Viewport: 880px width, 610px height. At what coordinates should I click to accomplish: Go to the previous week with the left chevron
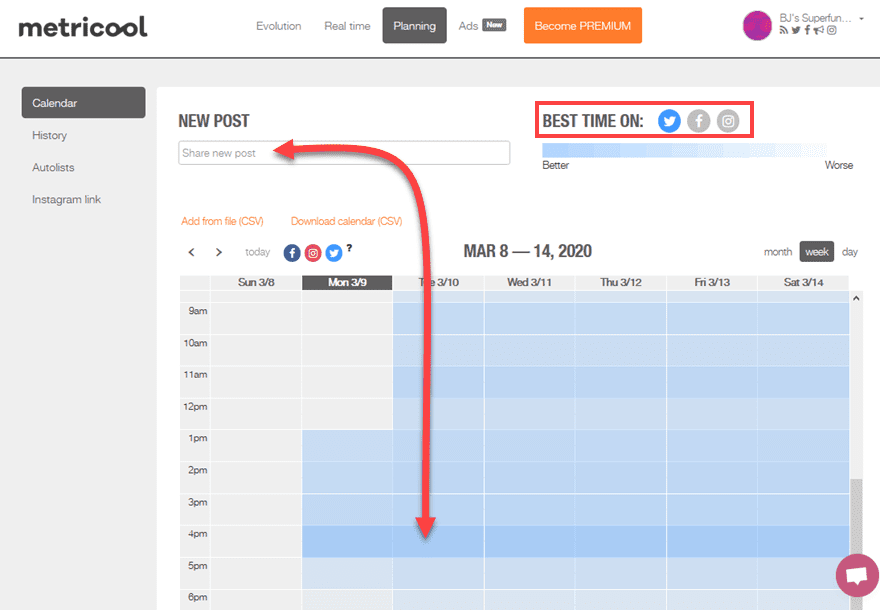click(x=191, y=252)
